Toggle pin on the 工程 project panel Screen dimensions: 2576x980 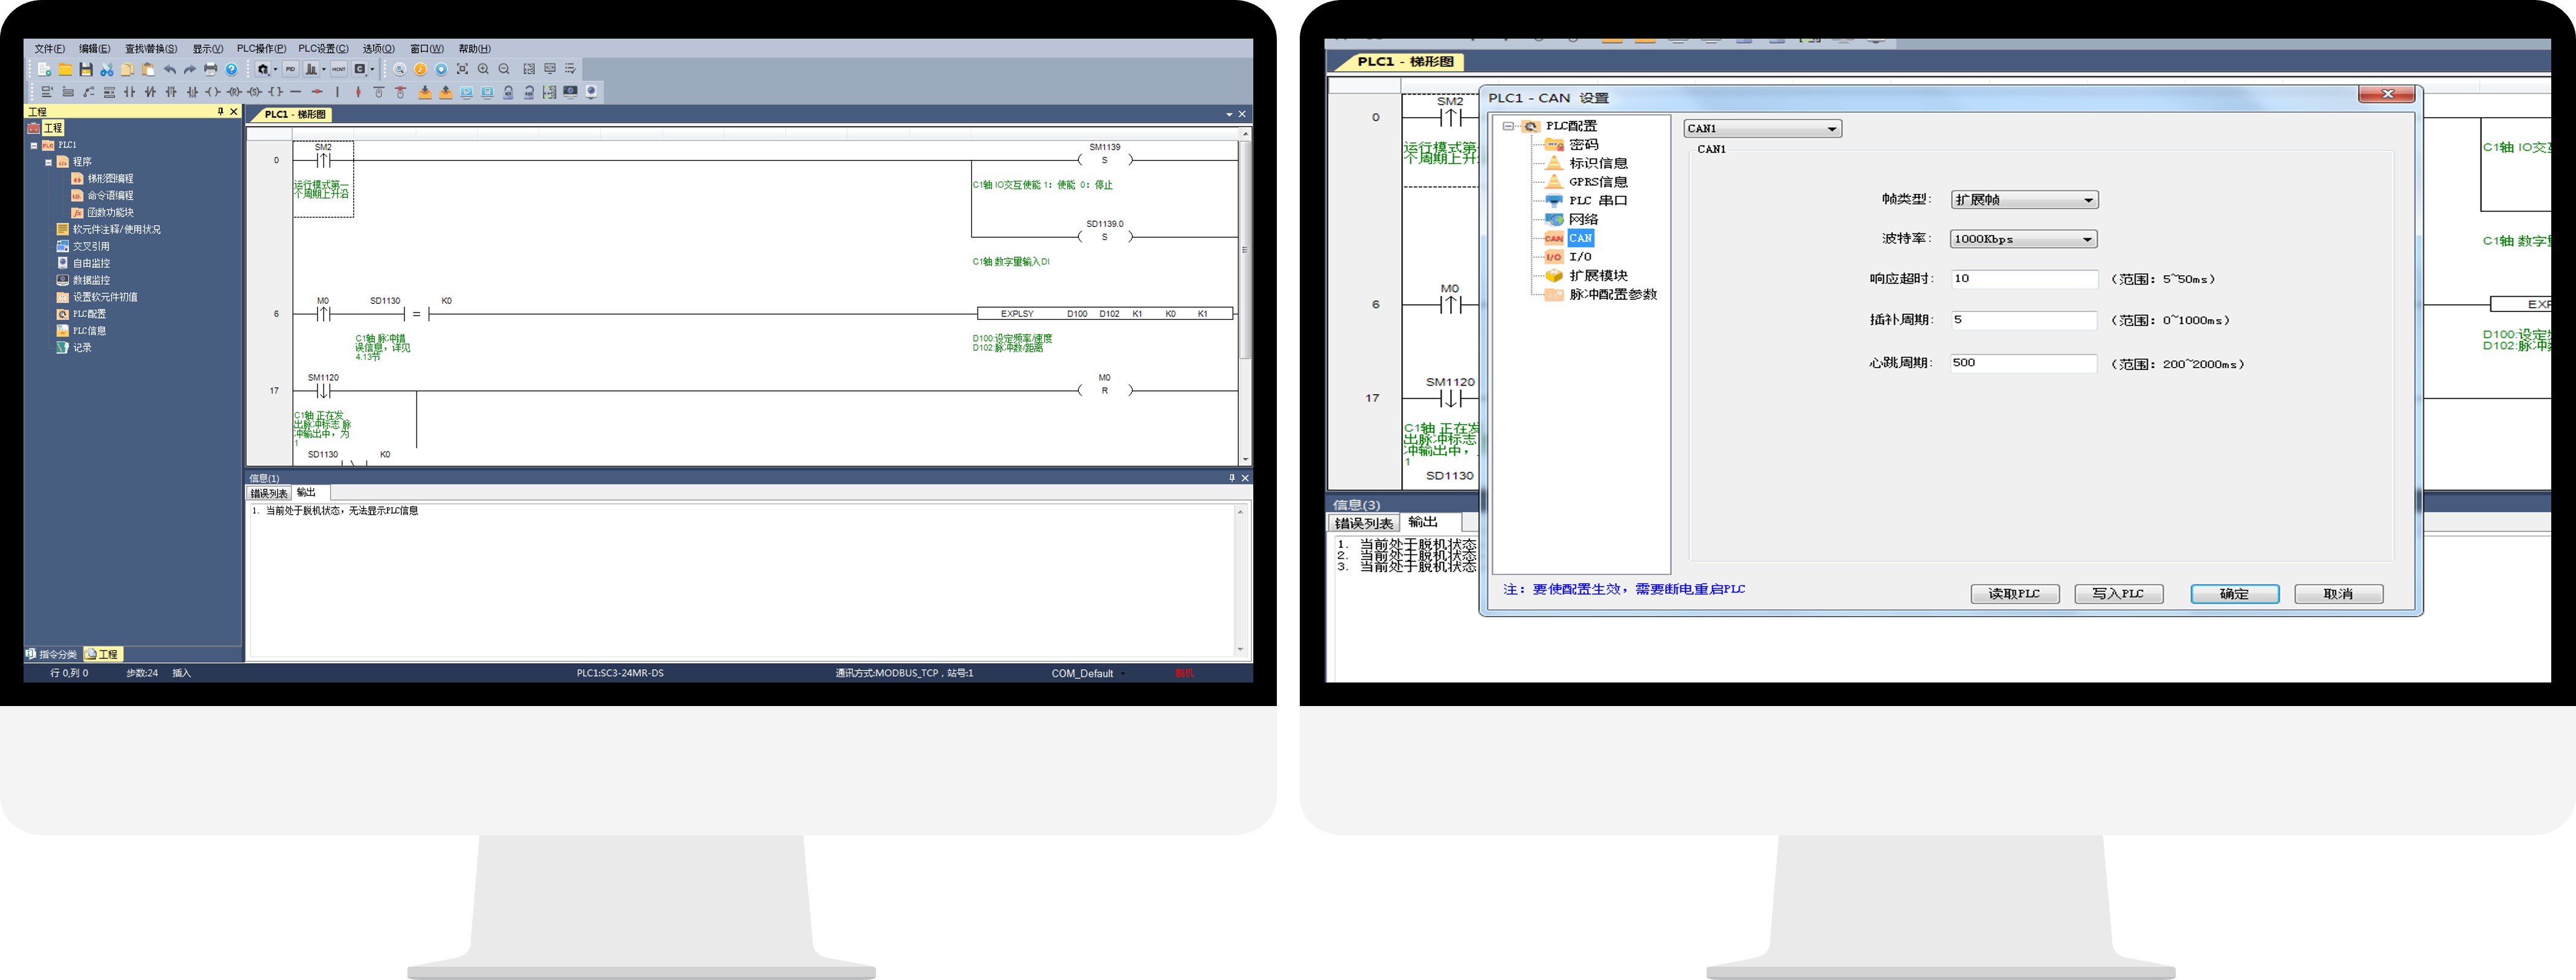[x=221, y=111]
